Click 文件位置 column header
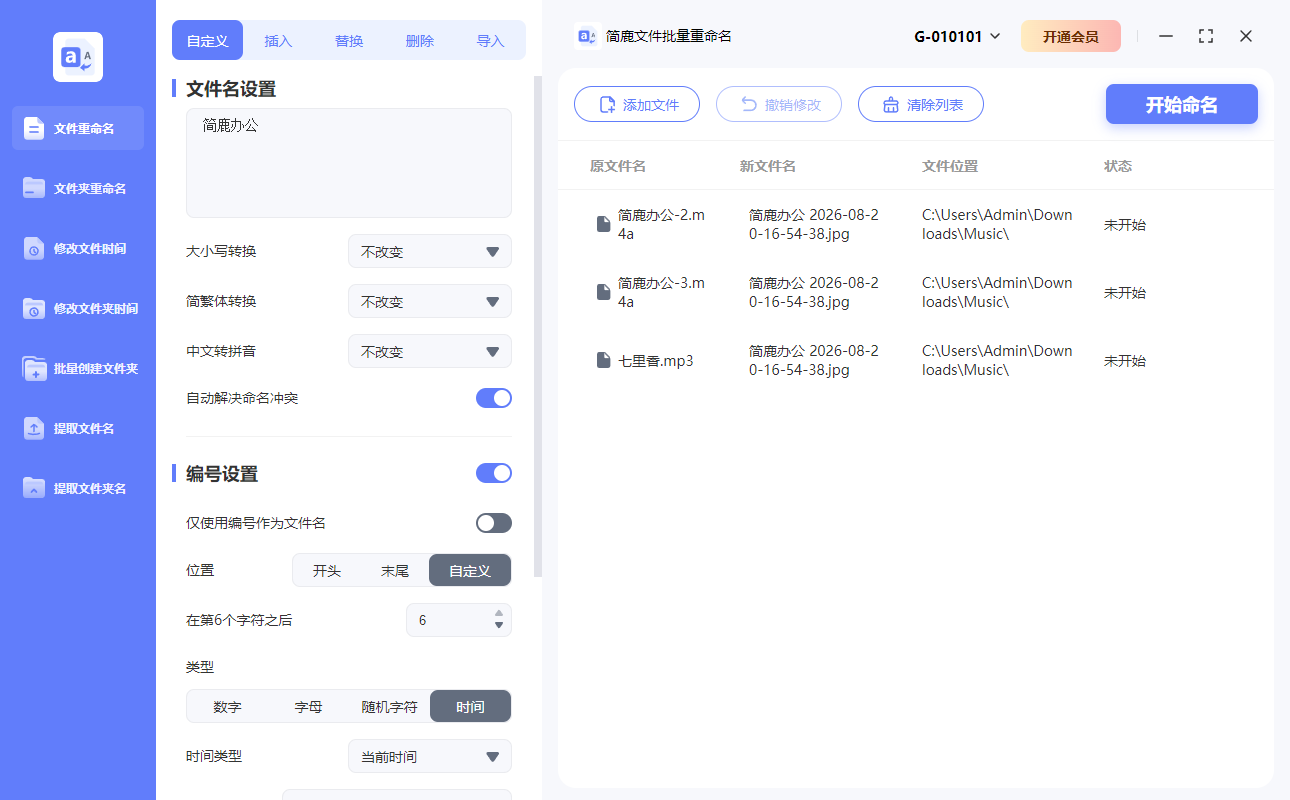The width and height of the screenshot is (1290, 800). click(x=950, y=166)
